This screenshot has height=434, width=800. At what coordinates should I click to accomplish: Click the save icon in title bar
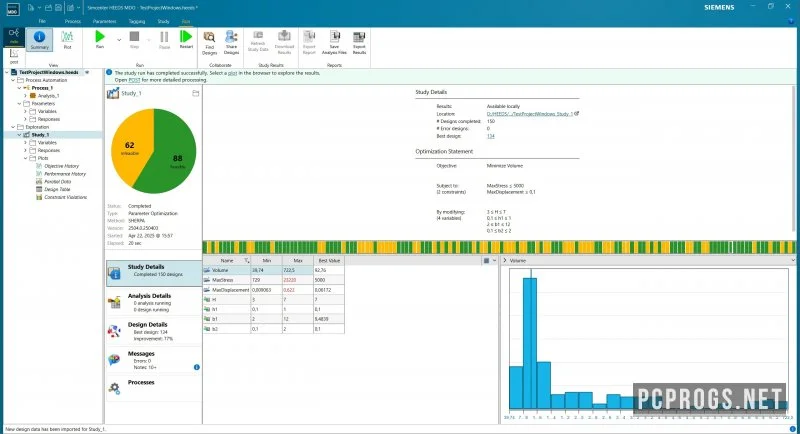tap(58, 8)
